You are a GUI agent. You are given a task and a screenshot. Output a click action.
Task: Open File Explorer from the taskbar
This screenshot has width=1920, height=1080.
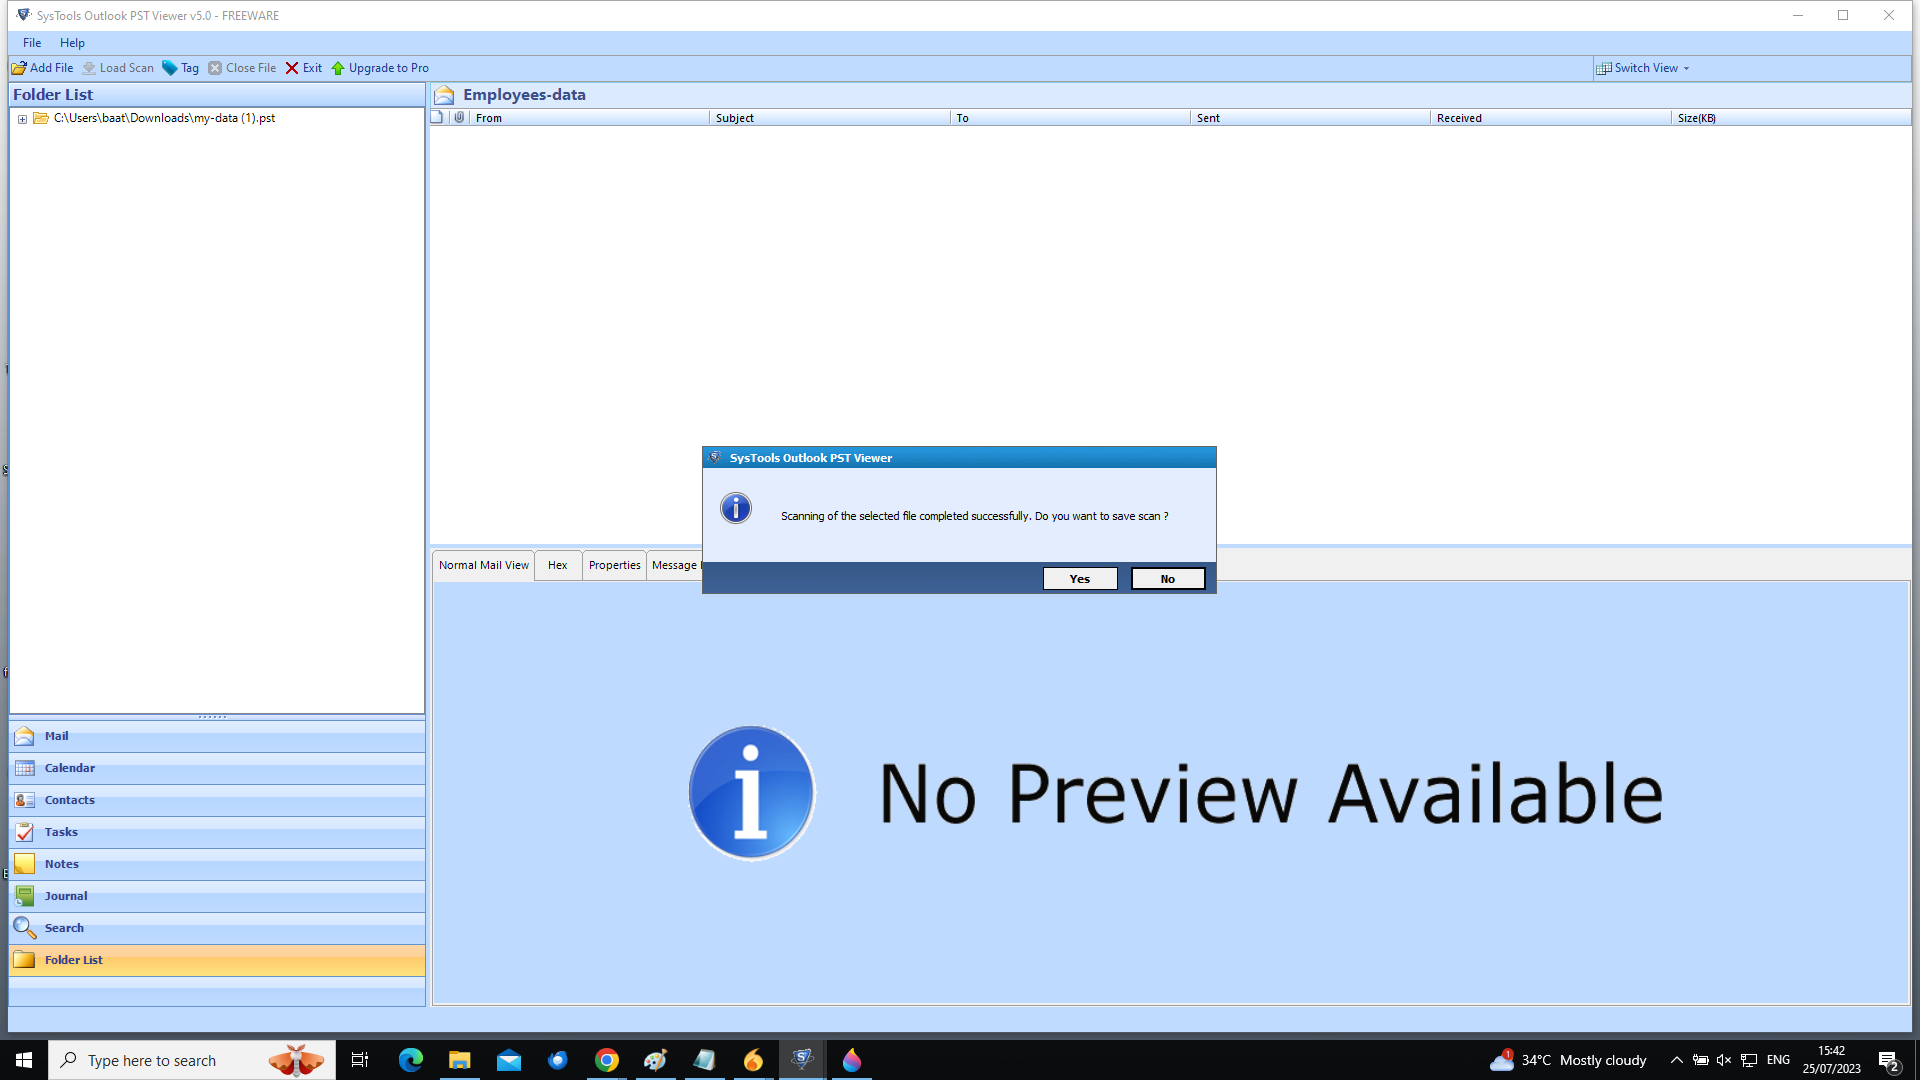coord(459,1060)
